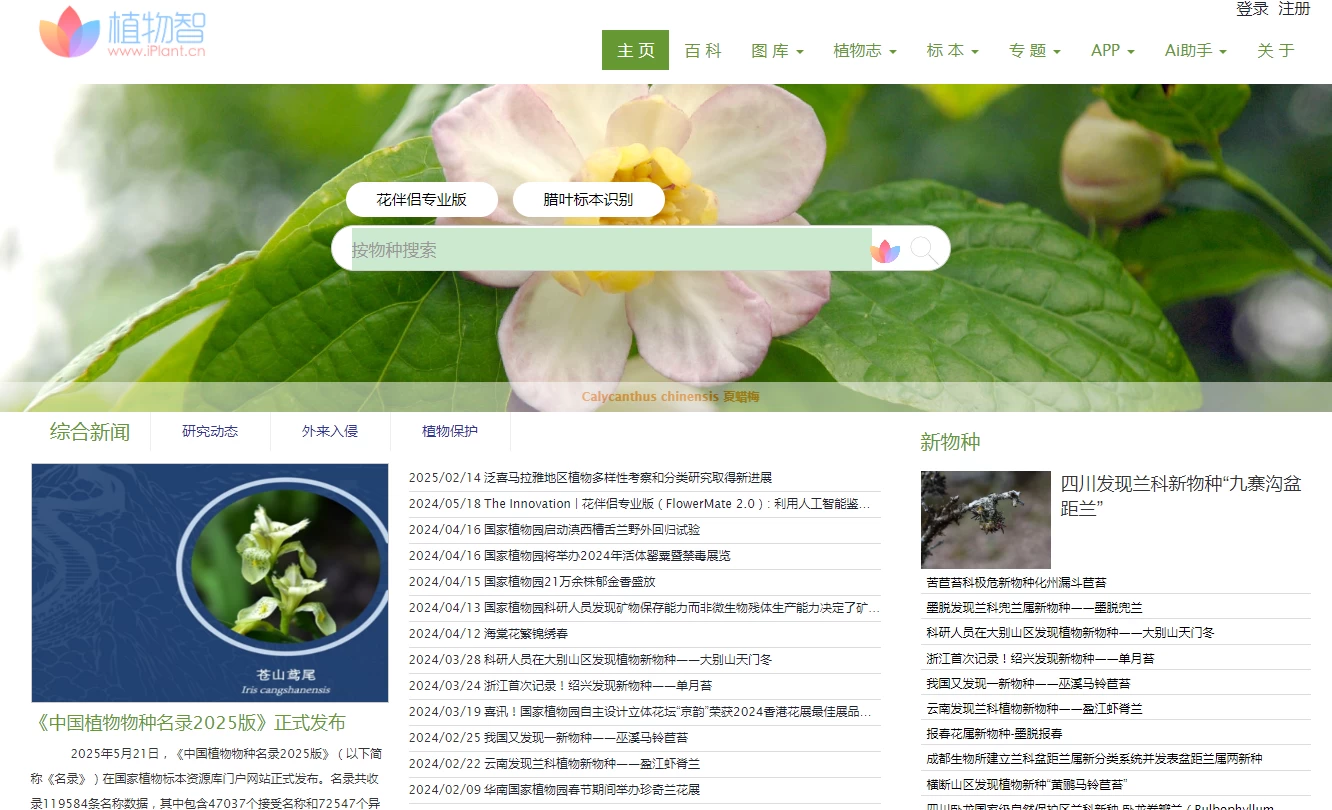
Task: Switch to the 植物保护 tab
Action: pos(449,431)
